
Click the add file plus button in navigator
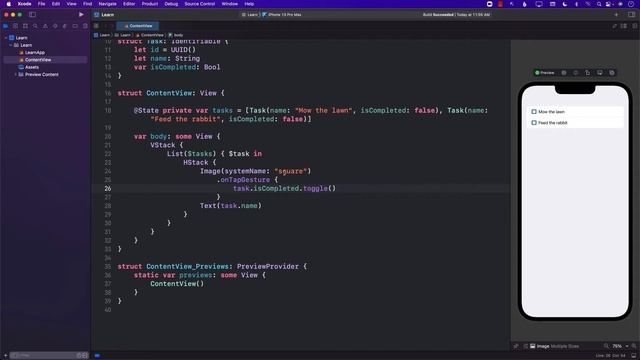[x=5, y=356]
